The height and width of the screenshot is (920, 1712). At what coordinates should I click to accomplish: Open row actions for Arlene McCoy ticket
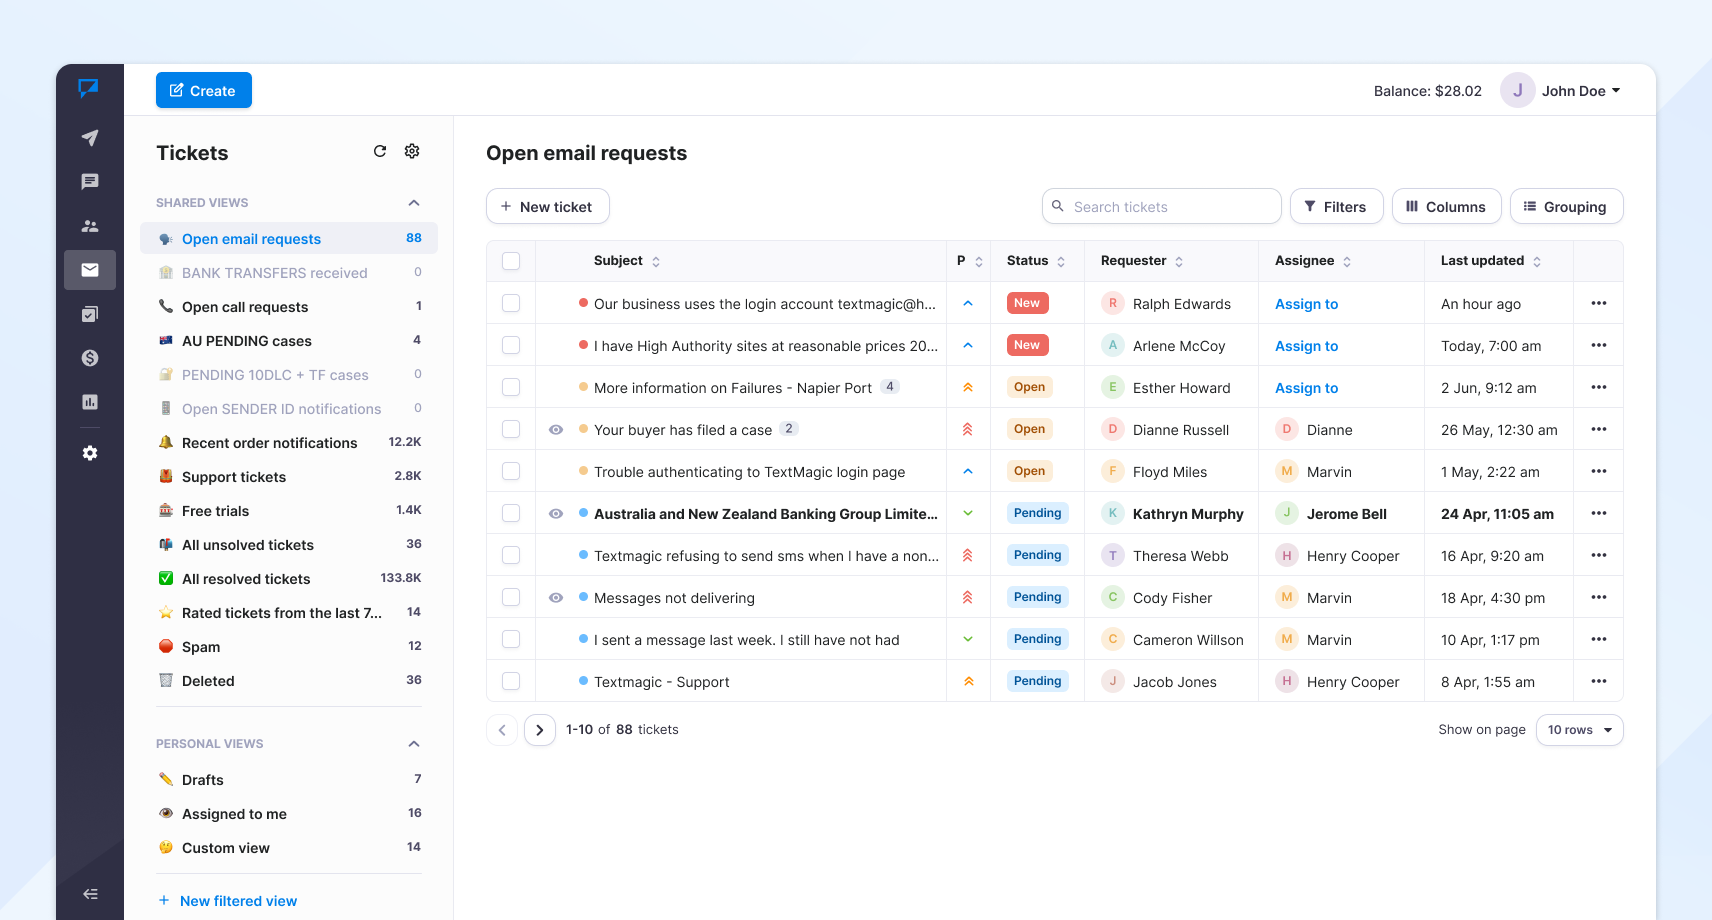pos(1599,345)
